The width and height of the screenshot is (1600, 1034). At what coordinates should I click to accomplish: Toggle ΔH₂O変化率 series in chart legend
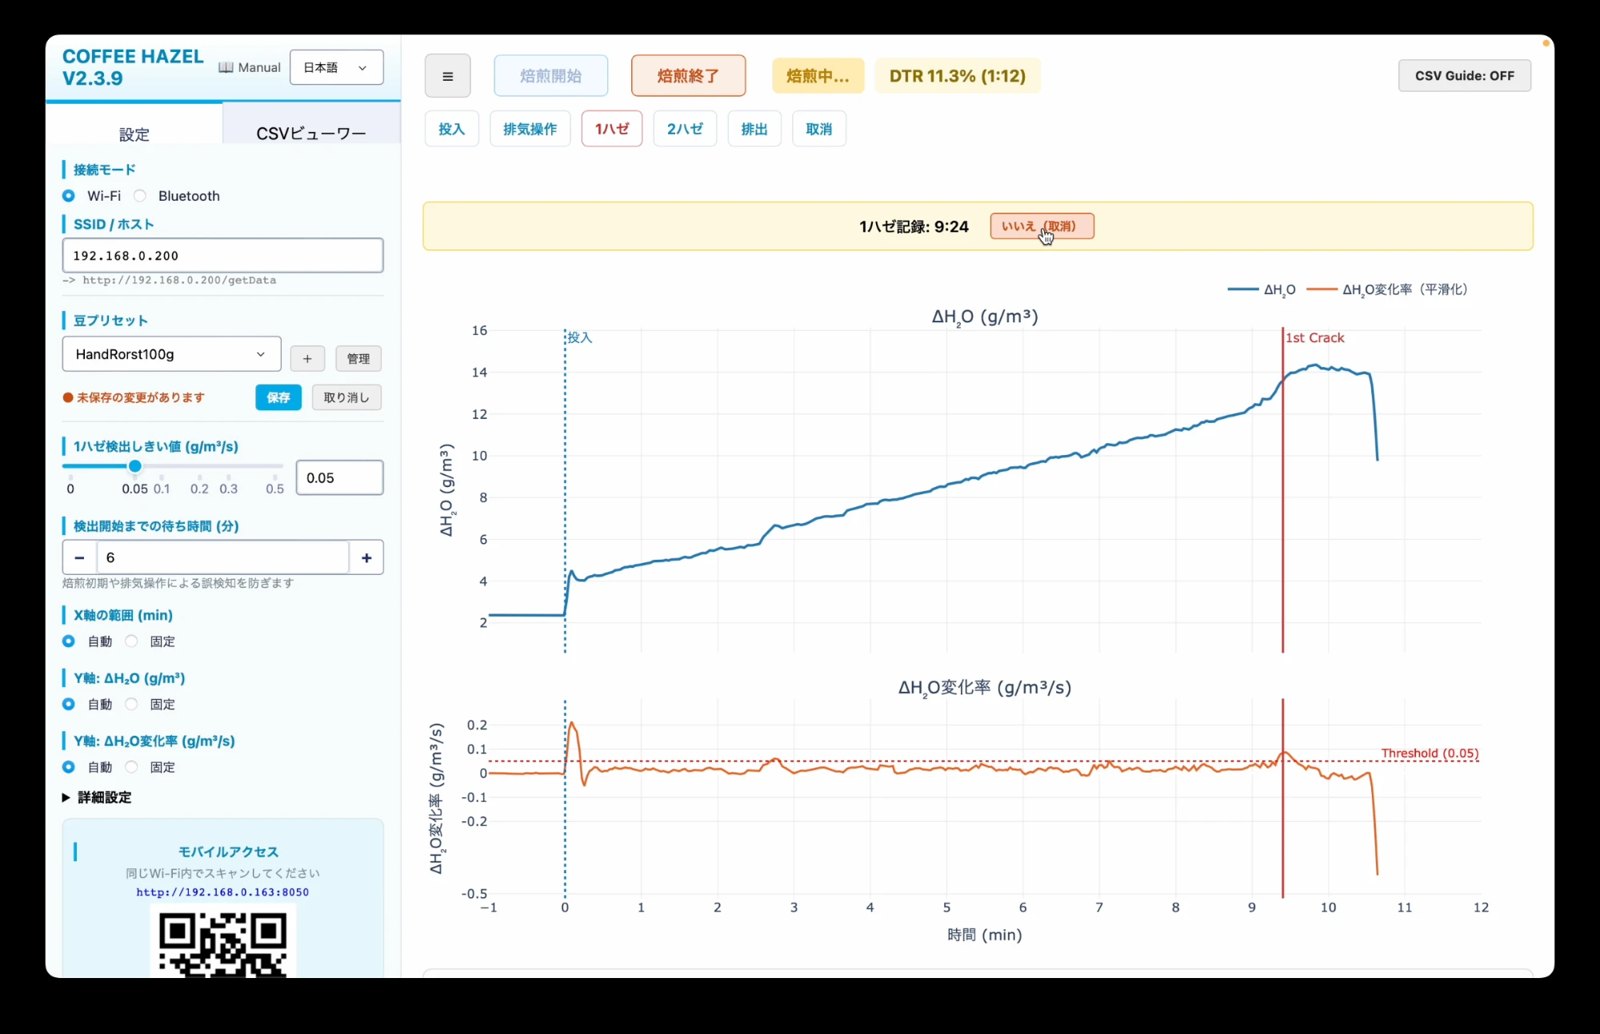[x=1387, y=290]
